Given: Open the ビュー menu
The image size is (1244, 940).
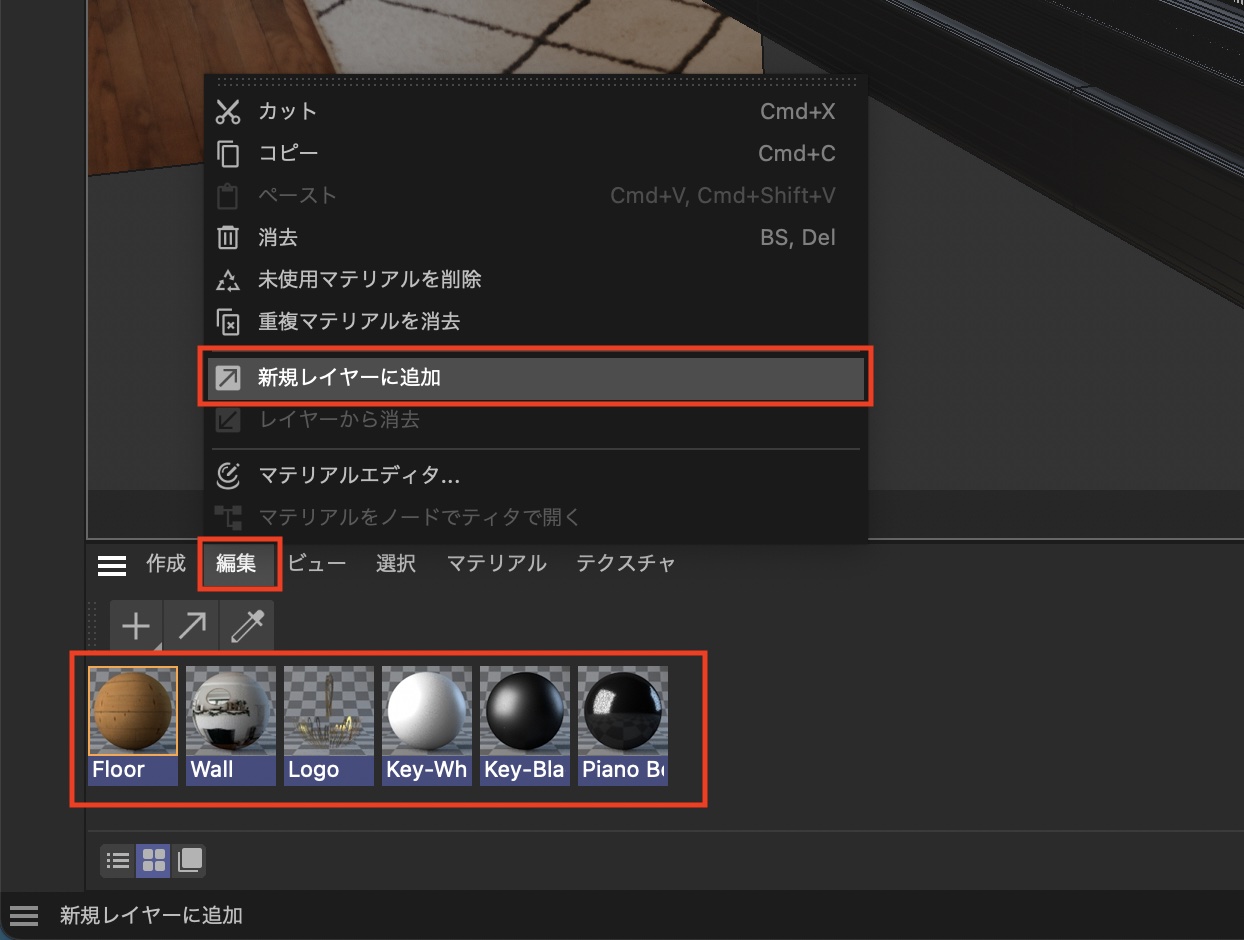Looking at the screenshot, I should click(317, 564).
